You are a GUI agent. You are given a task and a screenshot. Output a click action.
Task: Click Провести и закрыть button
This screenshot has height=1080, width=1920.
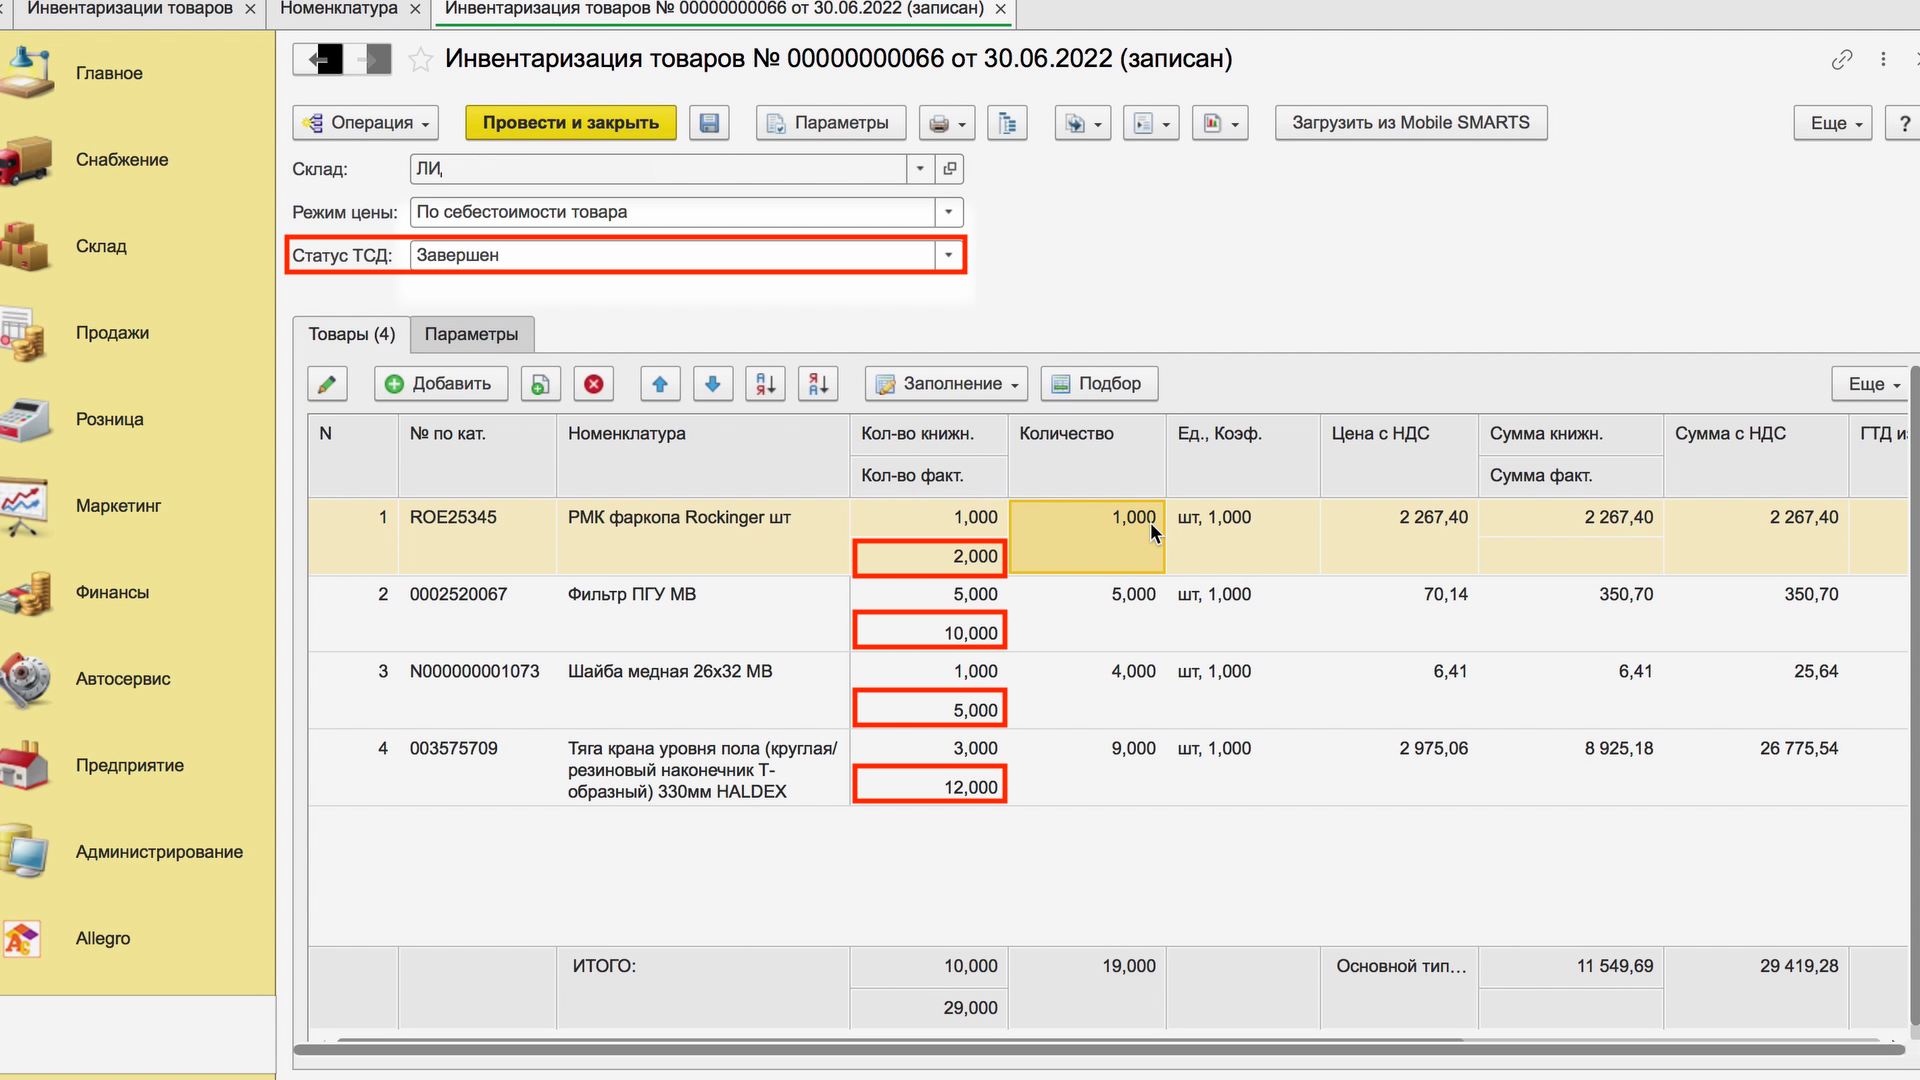coord(571,123)
